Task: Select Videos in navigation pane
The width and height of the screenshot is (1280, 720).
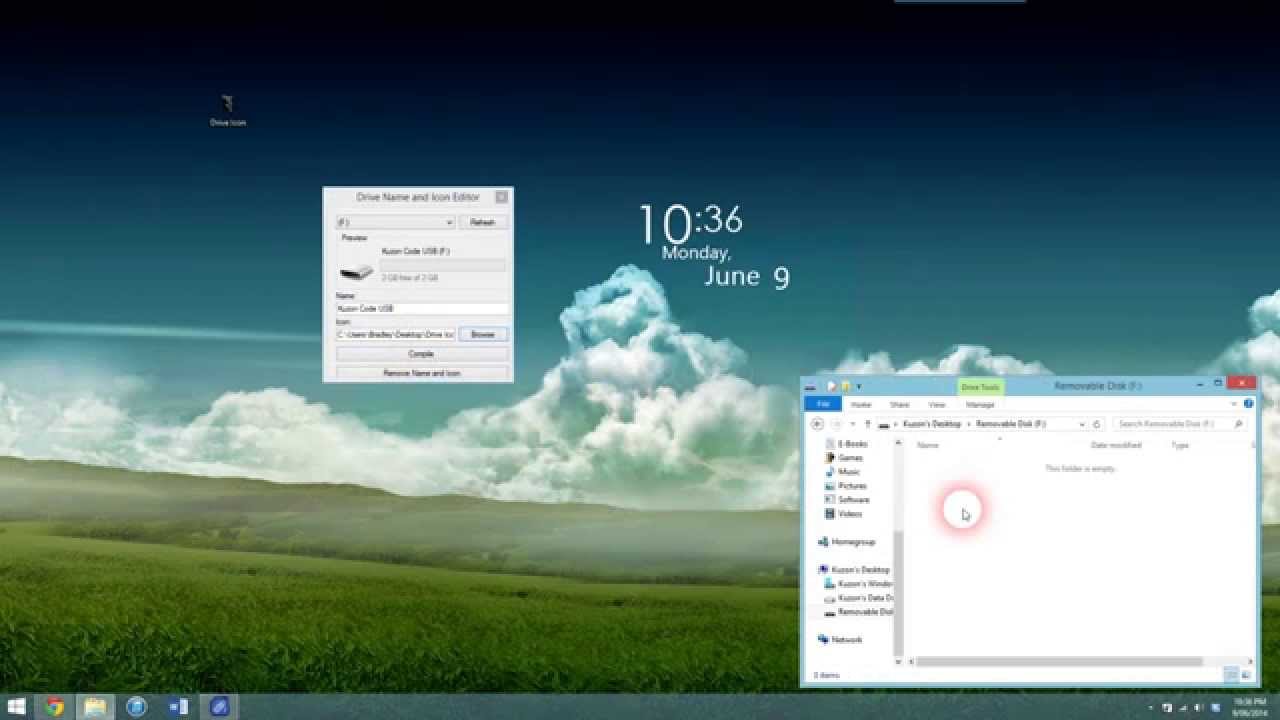Action: click(x=844, y=513)
